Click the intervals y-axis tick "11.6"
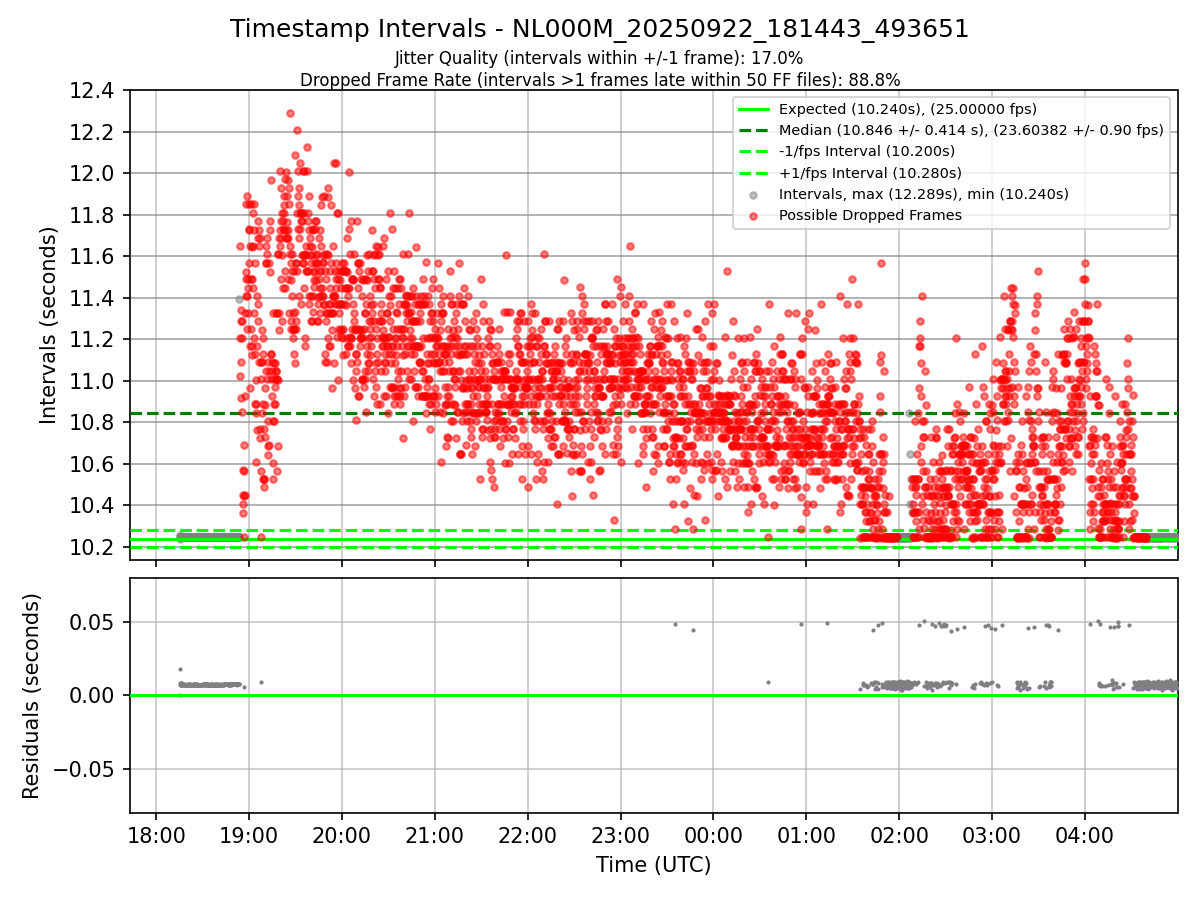 pyautogui.click(x=92, y=257)
